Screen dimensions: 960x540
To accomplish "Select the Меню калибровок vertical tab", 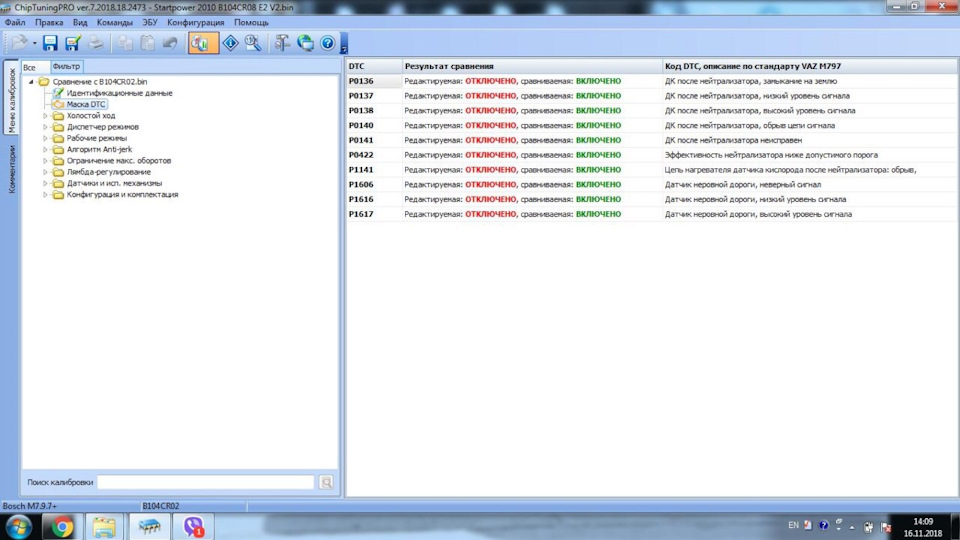I will tap(11, 99).
